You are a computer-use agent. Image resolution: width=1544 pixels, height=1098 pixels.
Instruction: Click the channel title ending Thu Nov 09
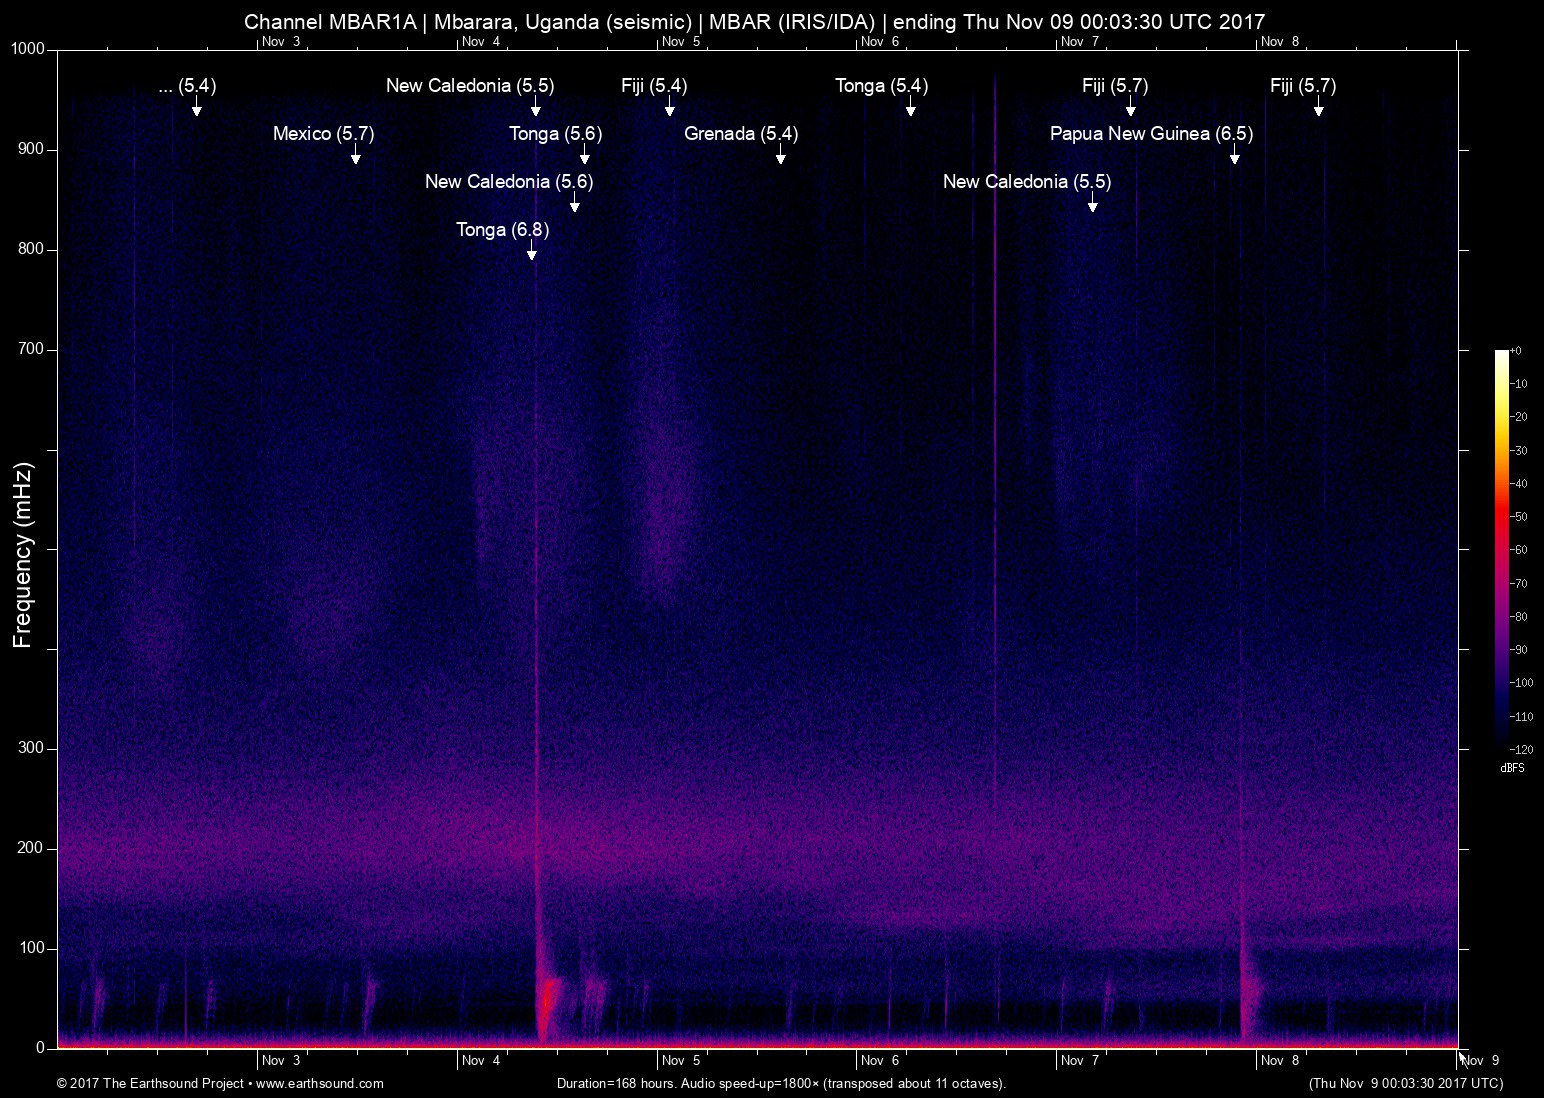(x=753, y=21)
